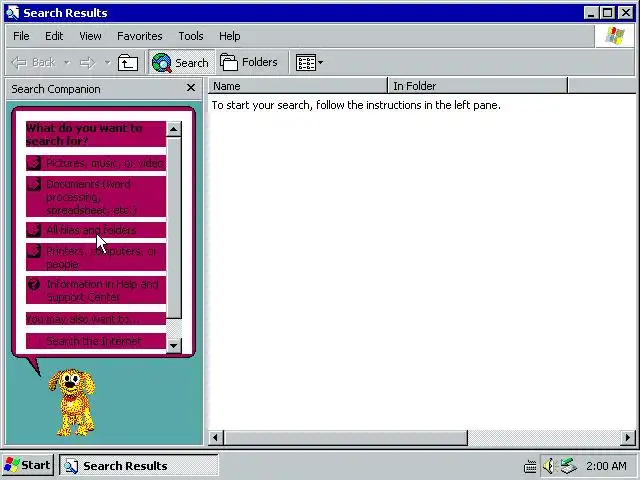
Task: Open the Forward history dropdown arrow
Action: [107, 62]
